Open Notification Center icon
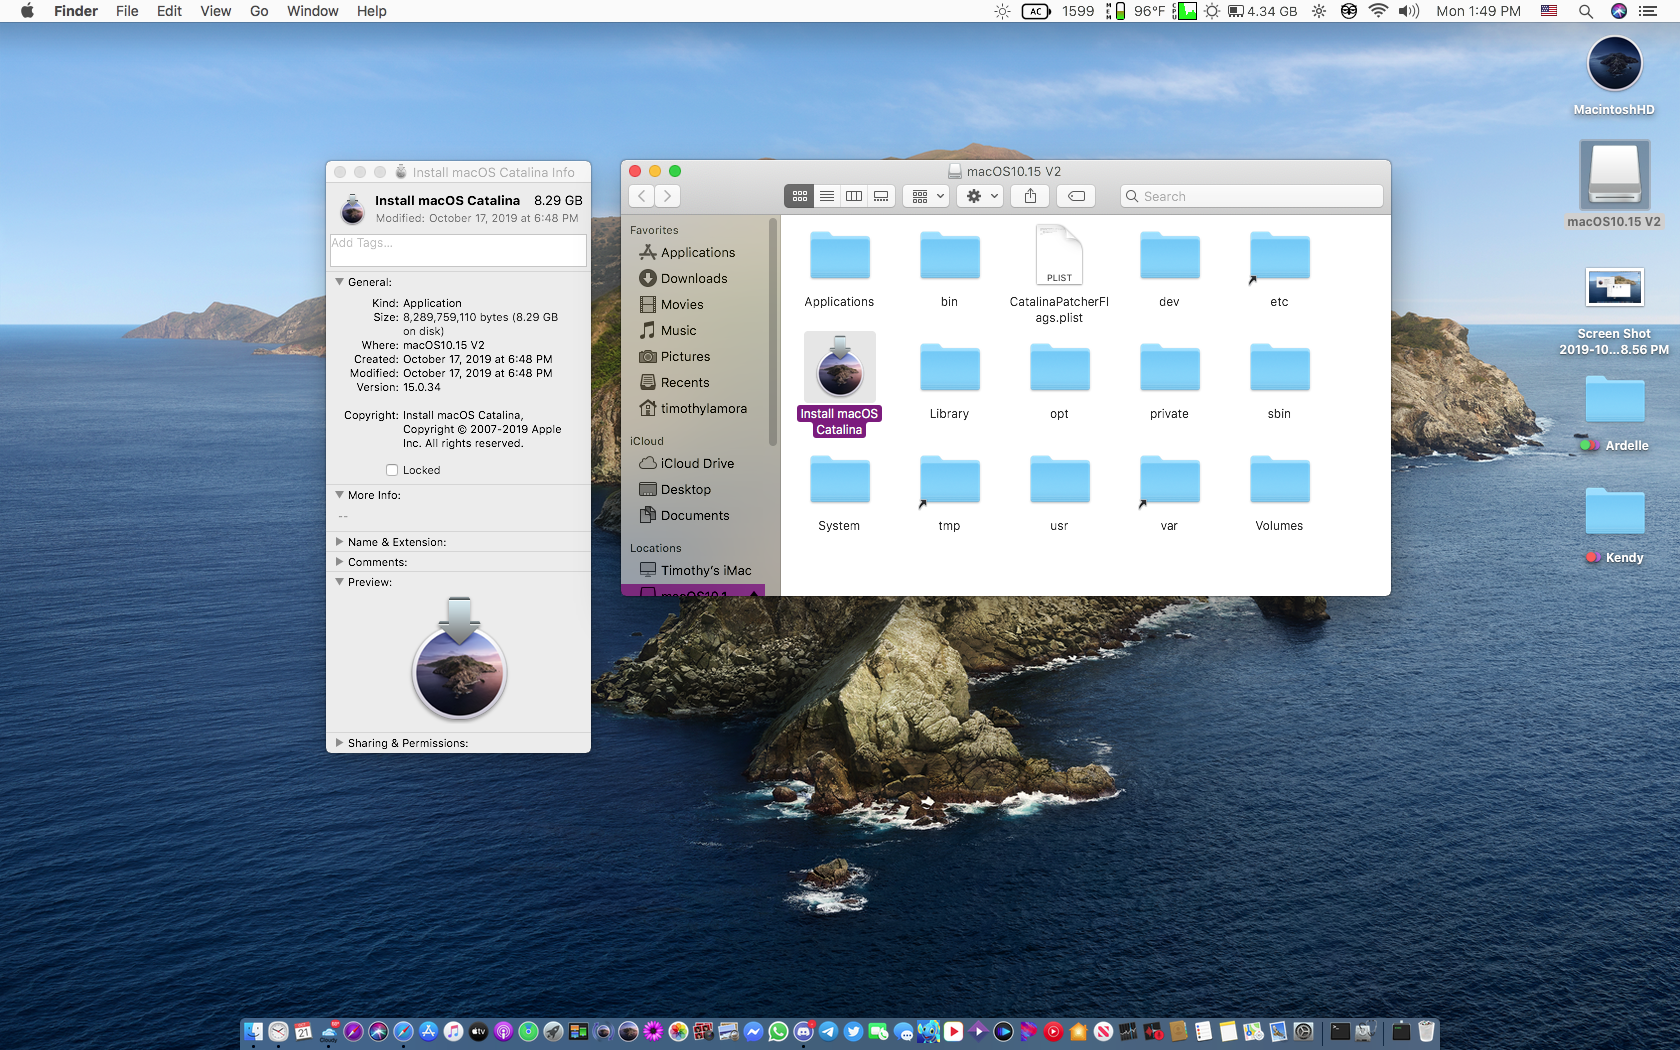Screen dimensions: 1680x1050 click(1648, 11)
